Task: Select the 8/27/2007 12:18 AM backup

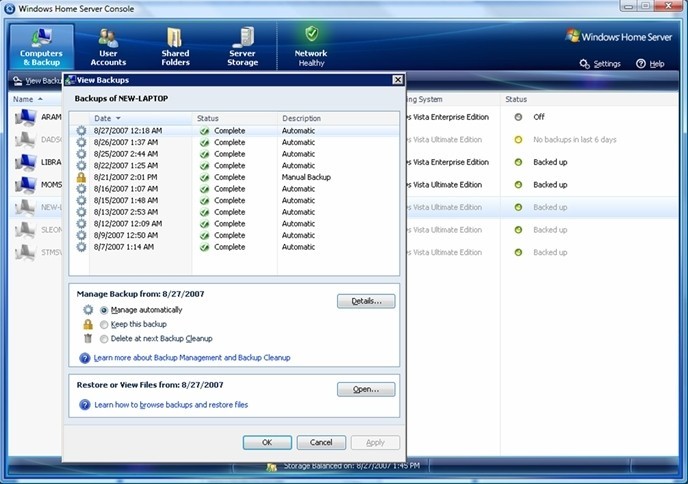Action: tap(235, 131)
